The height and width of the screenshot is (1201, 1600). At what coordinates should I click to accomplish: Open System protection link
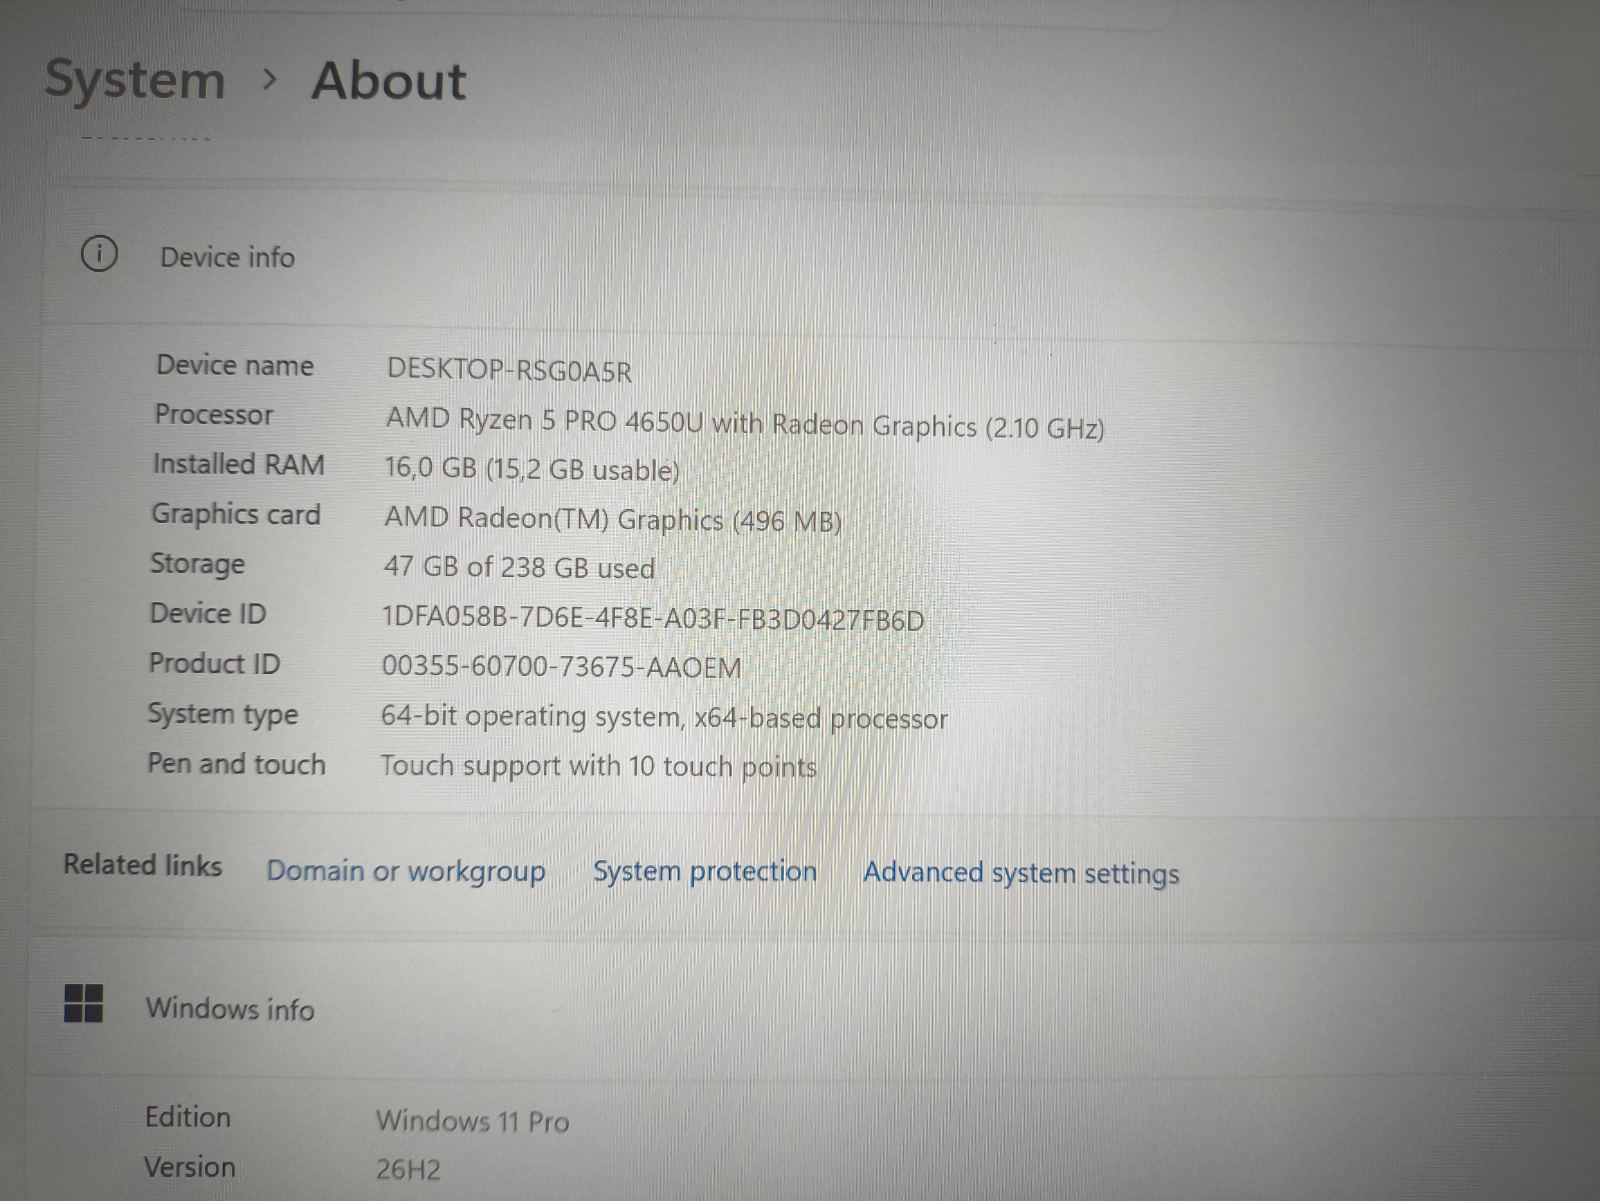(705, 871)
